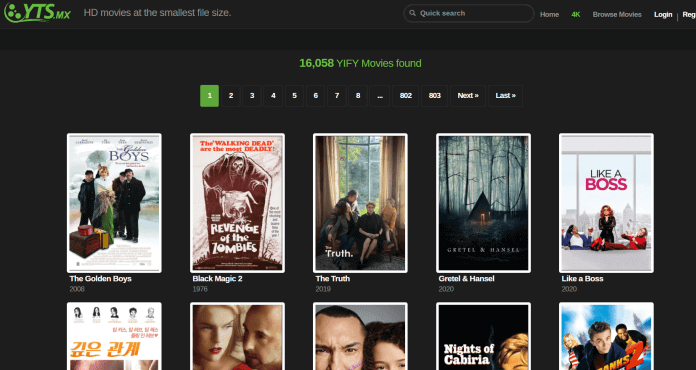This screenshot has height=370, width=696.
Task: Click the Last » pagination button
Action: point(506,96)
